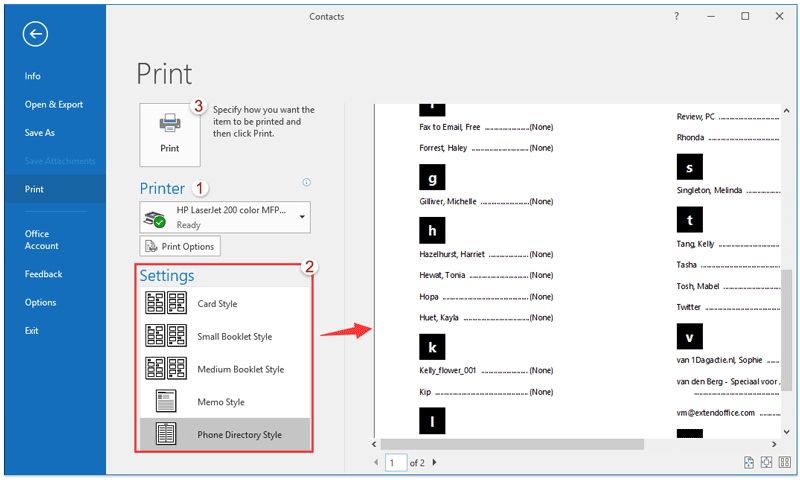Click the Print button with printer icon
Screen dimensions: 800x480
(170, 133)
